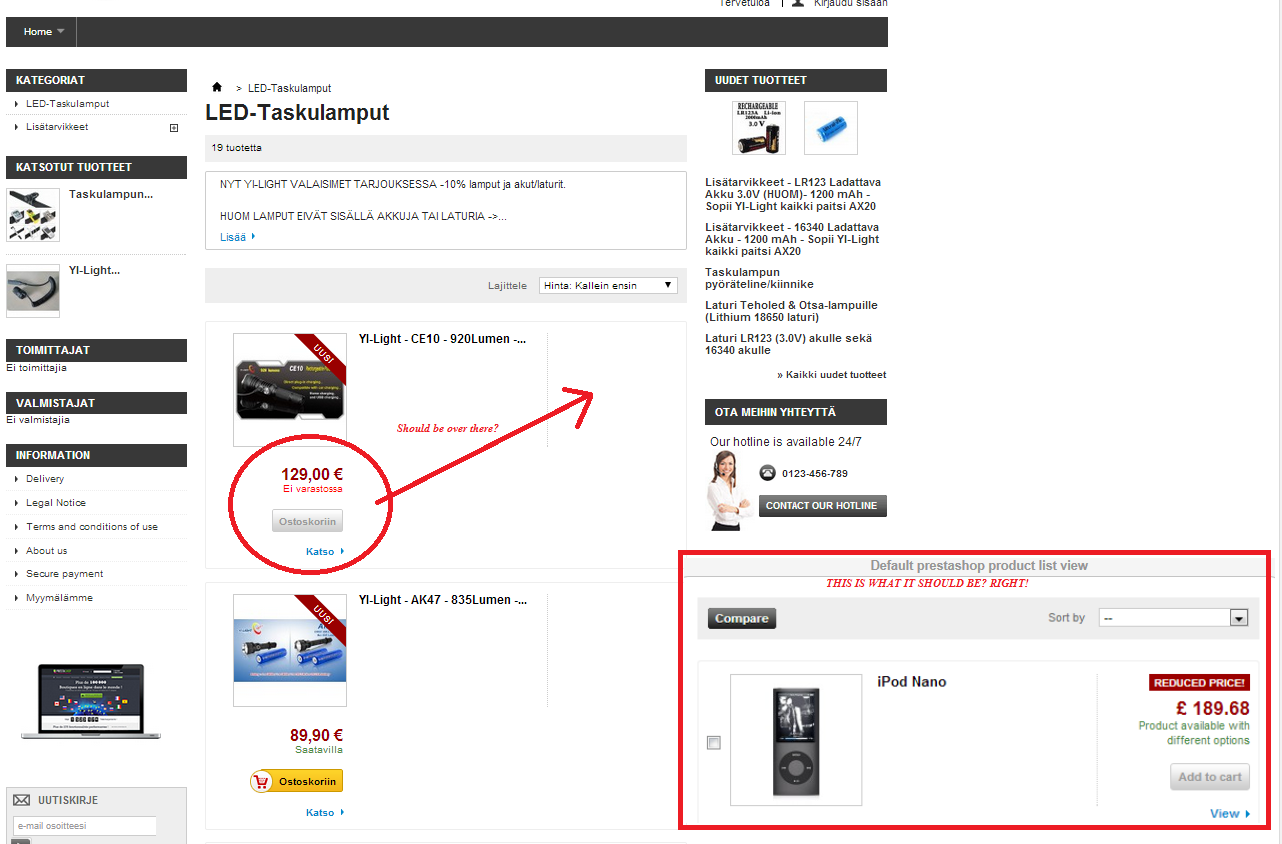Click cart icon on AK47 Ostoskoriin button
Screen dimensions: 1282x844
[263, 781]
